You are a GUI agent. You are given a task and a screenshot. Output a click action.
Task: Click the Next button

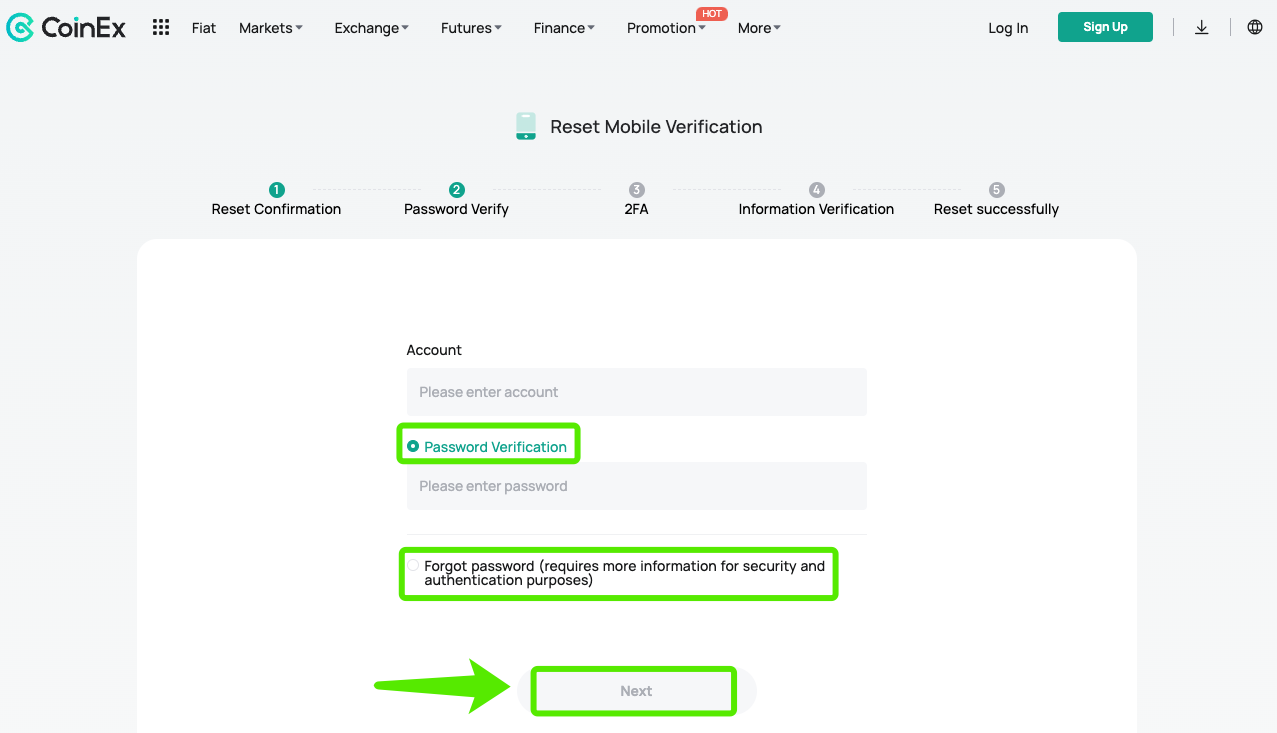(x=636, y=691)
